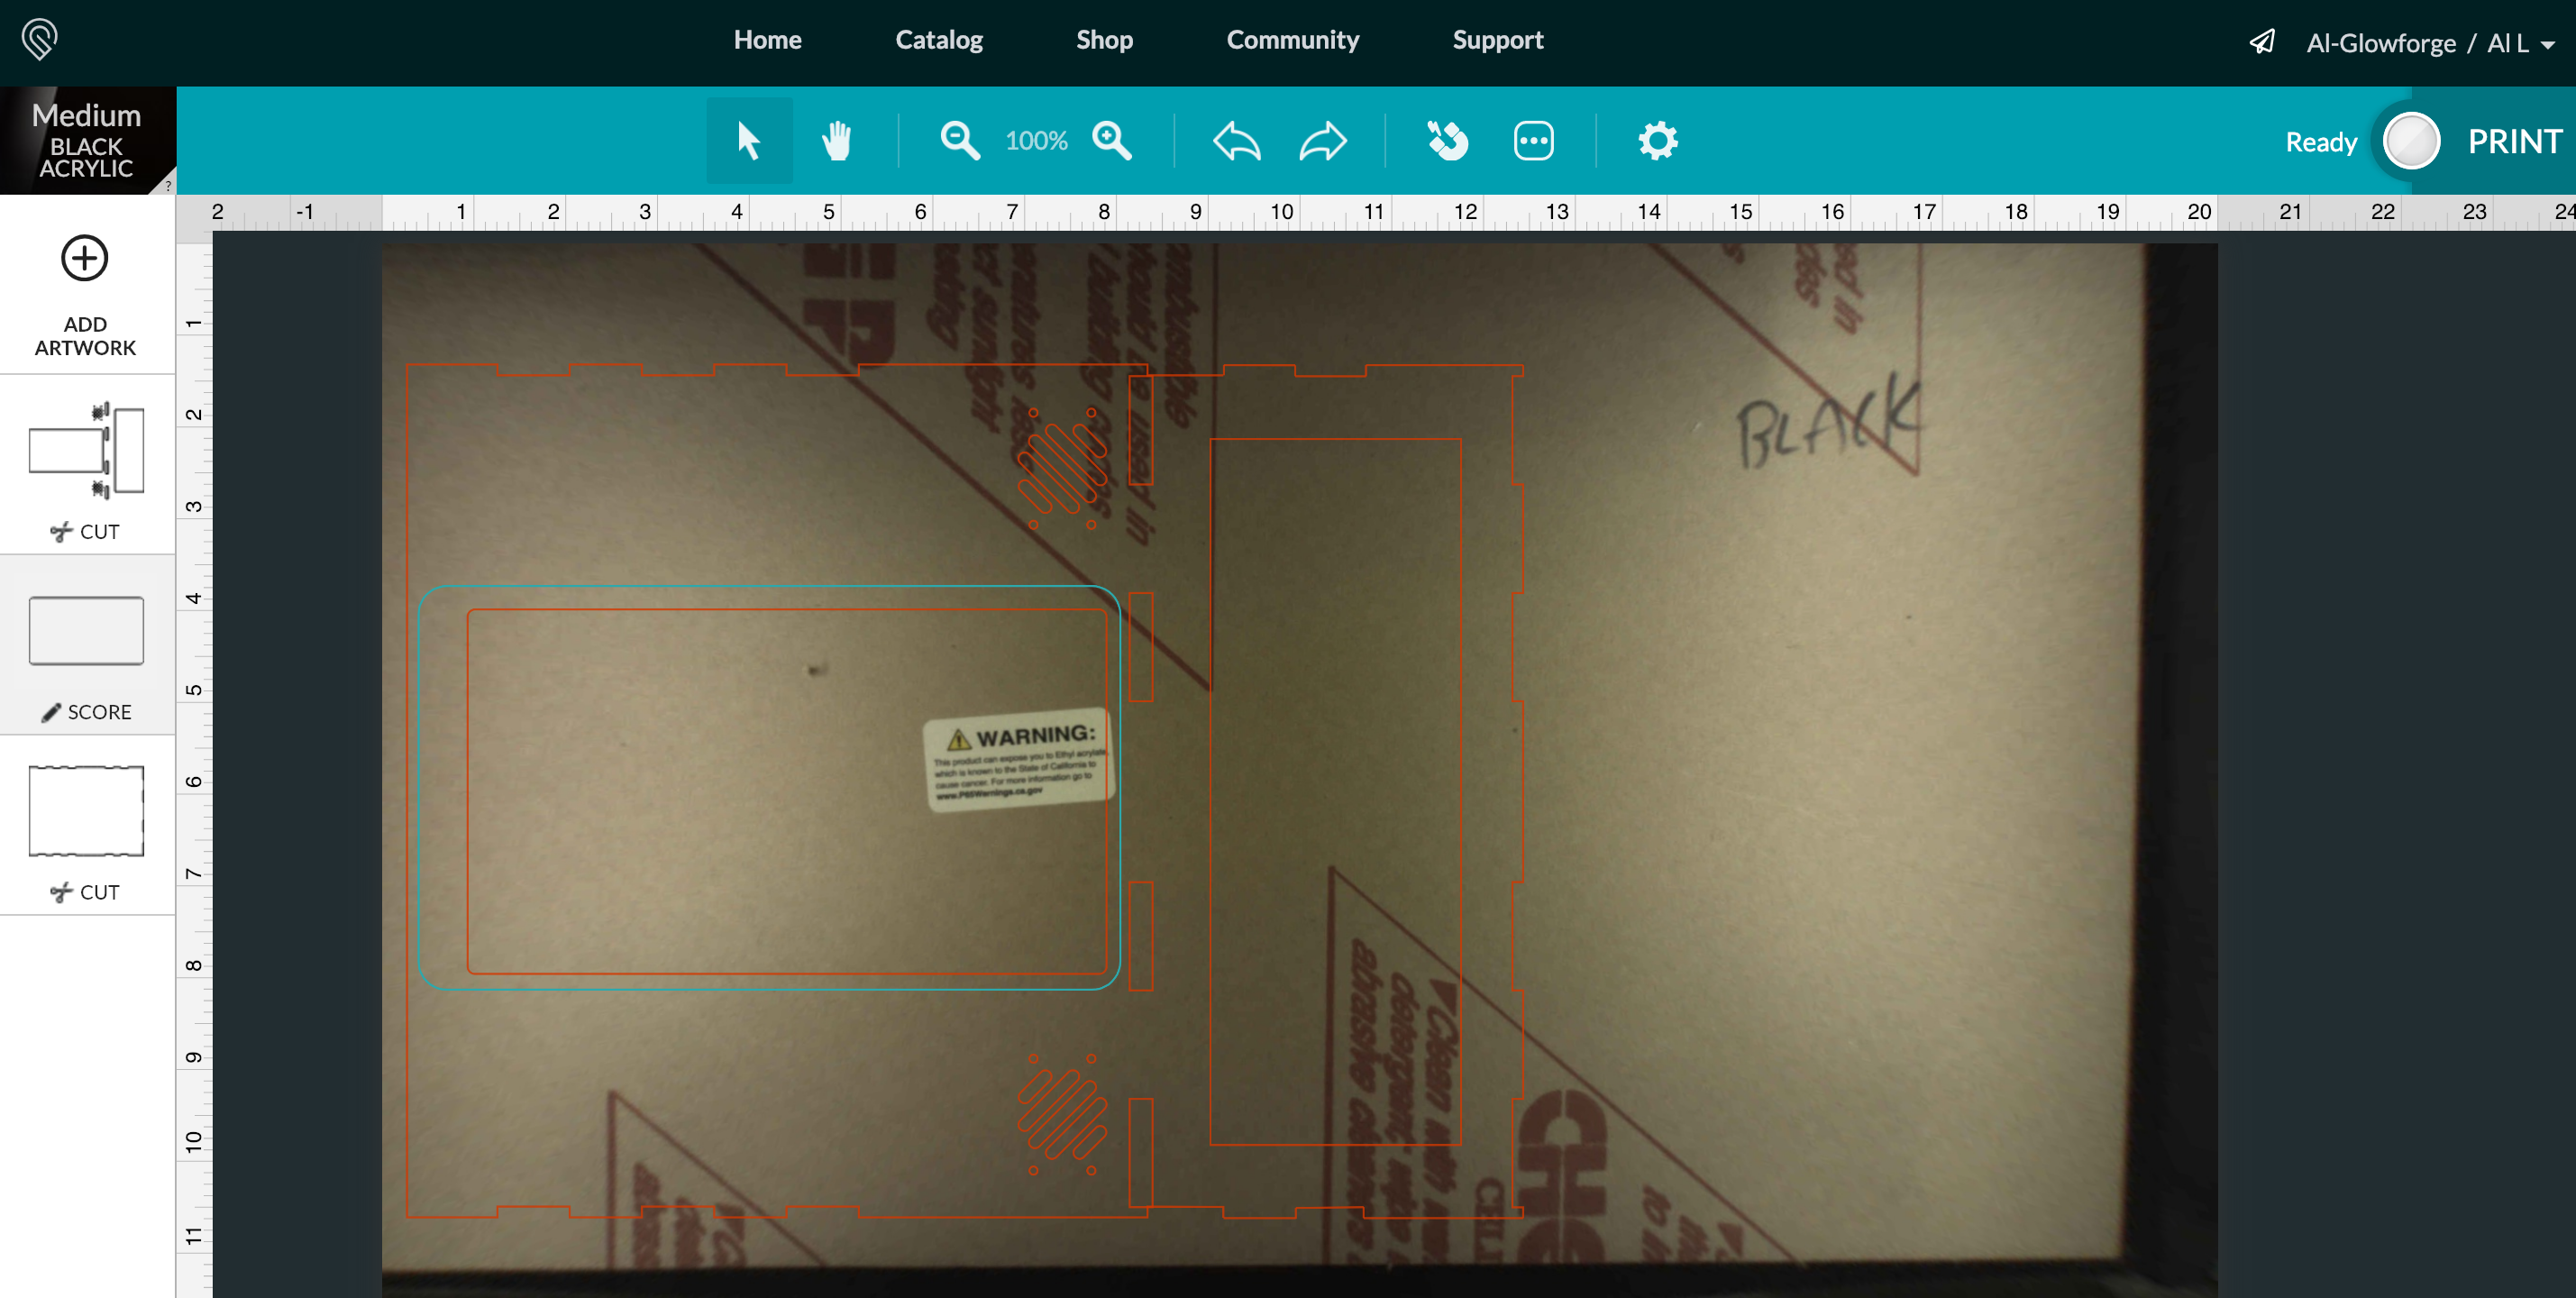2576x1298 pixels.
Task: Zoom out of the workspace
Action: [x=959, y=140]
